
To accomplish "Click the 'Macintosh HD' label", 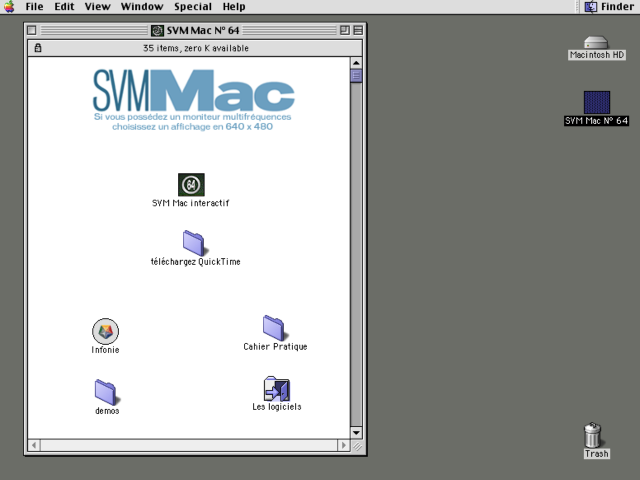I will pos(597,55).
